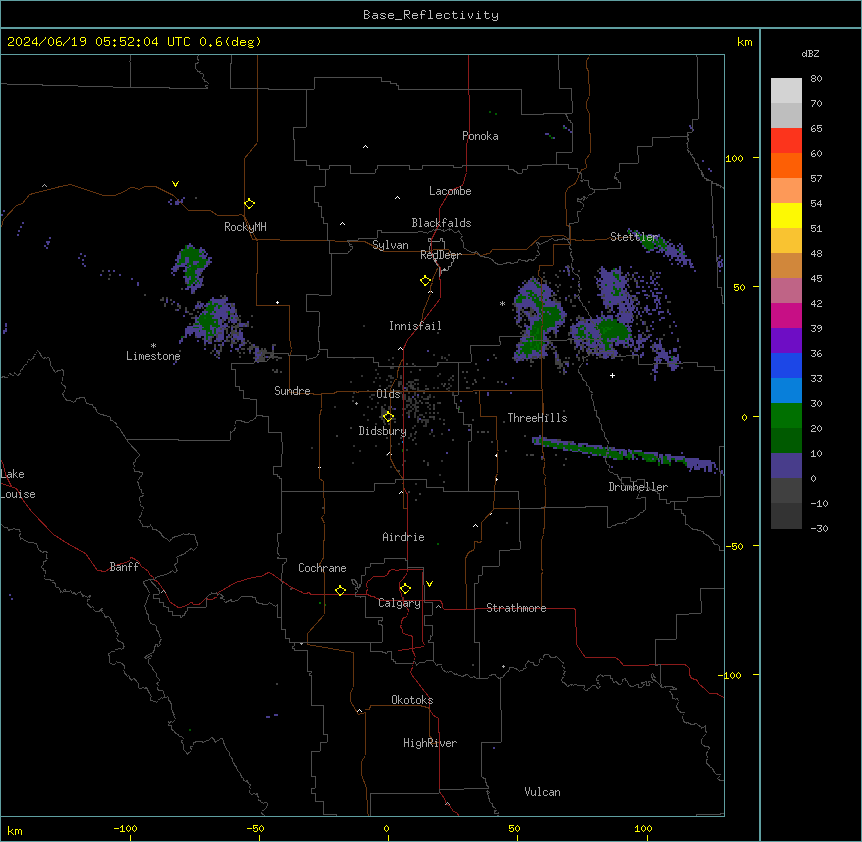Screen dimensions: 862x842
Task: Click the white 80 dBZ legend swatch
Action: (786, 91)
